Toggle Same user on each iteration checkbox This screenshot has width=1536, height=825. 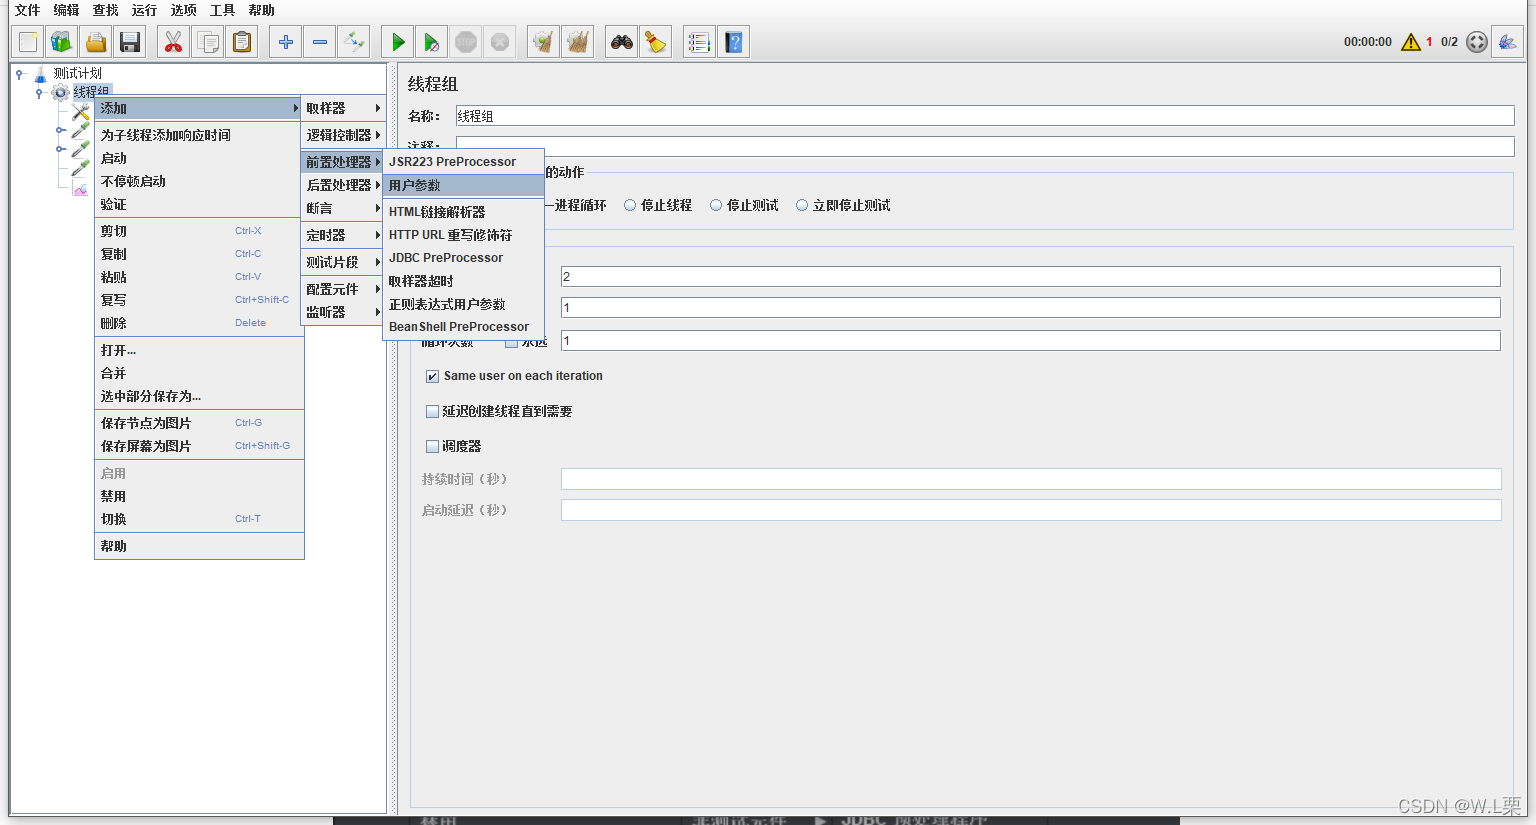point(432,376)
